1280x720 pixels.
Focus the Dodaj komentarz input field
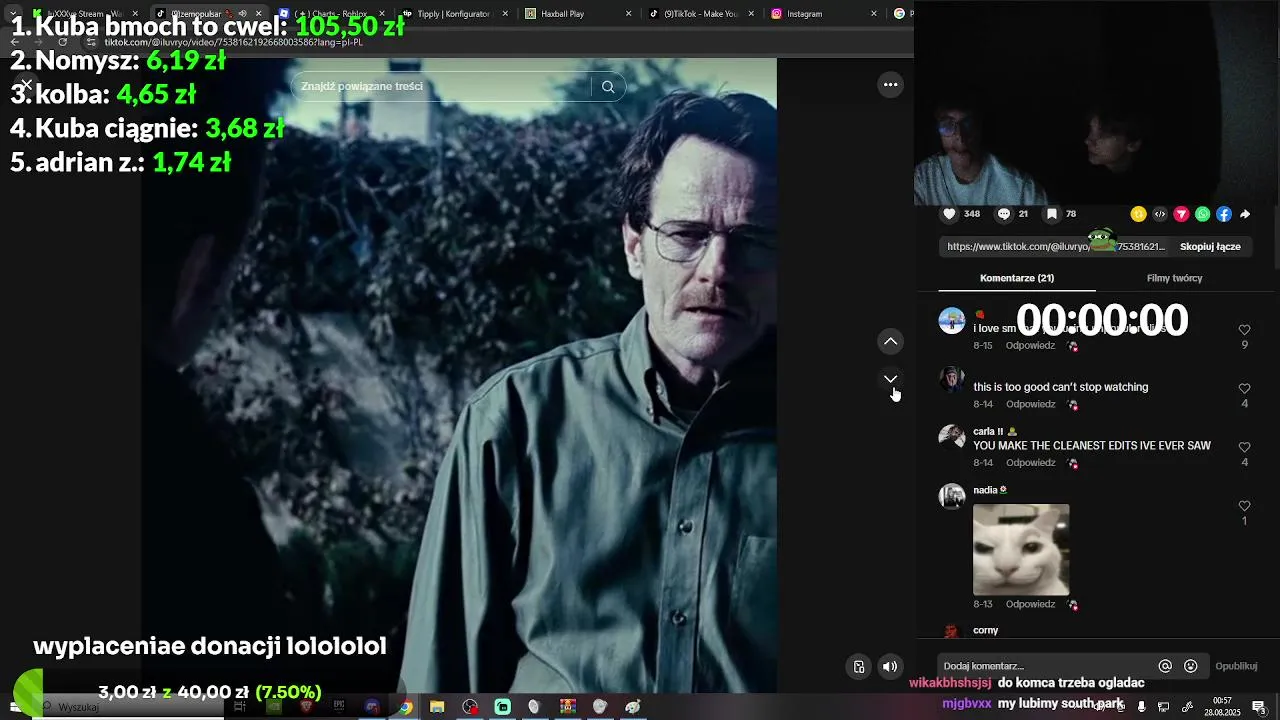[1045, 666]
